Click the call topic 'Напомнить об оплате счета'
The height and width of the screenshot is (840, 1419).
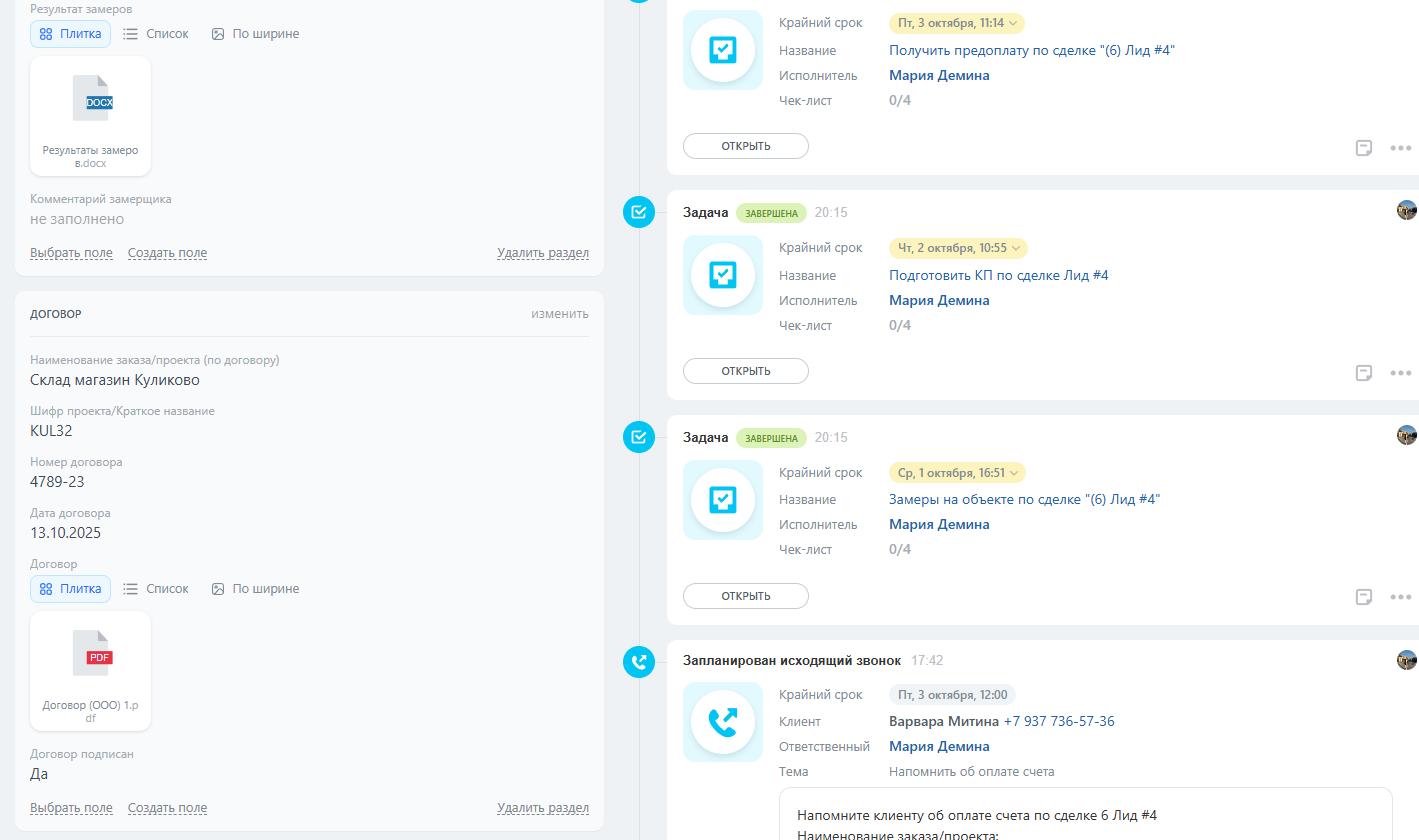[972, 771]
